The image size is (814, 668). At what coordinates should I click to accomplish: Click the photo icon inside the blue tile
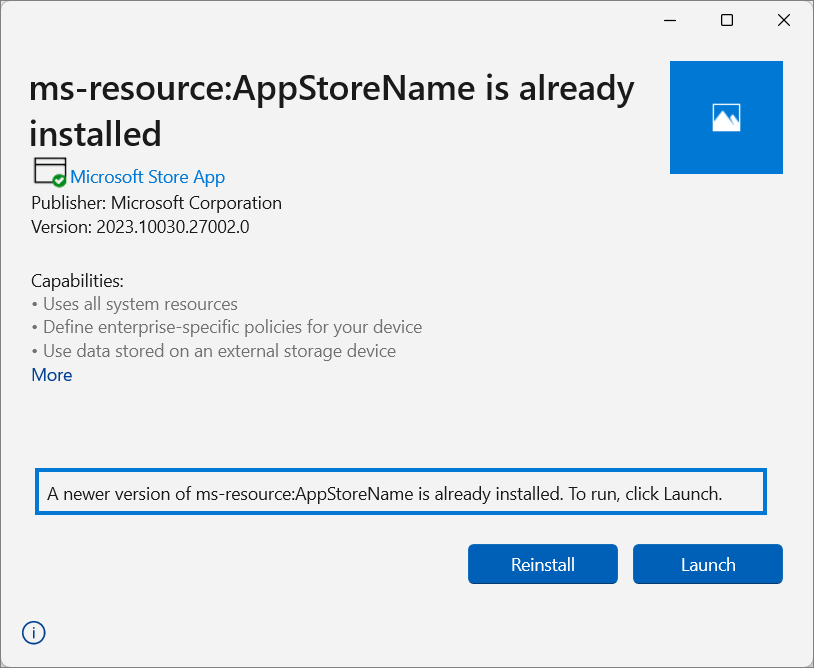726,117
